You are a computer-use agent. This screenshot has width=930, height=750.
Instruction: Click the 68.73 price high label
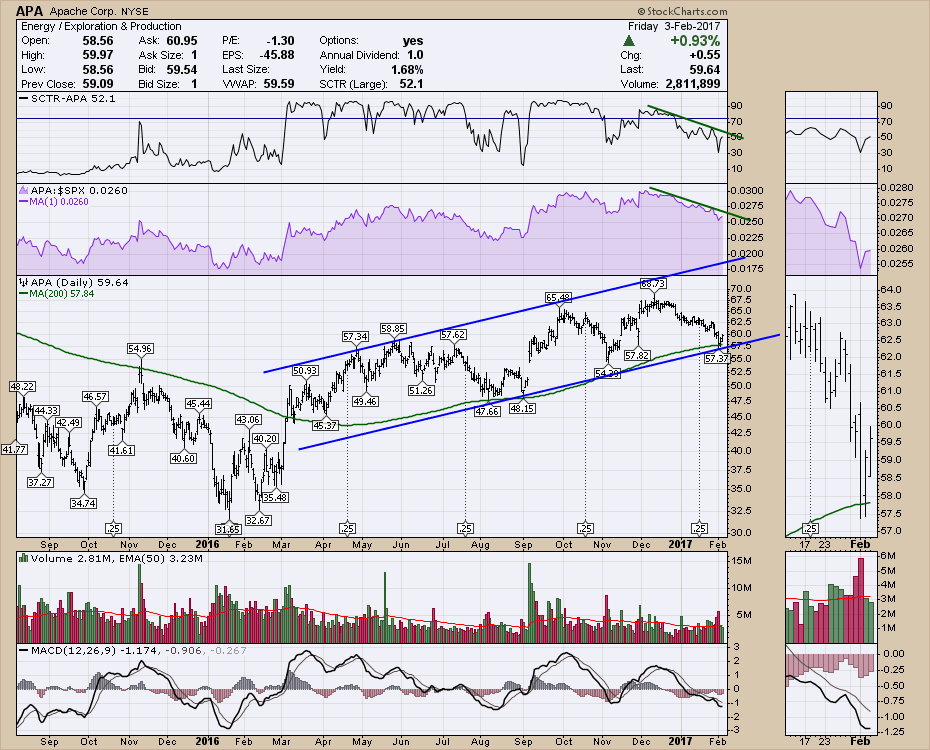click(654, 283)
